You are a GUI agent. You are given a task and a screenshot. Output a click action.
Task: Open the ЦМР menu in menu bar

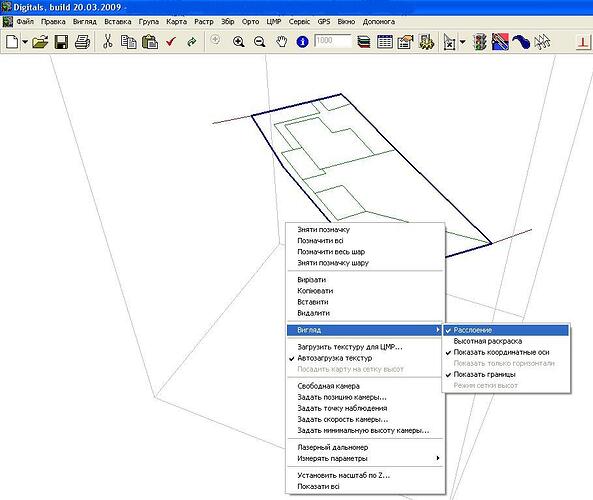click(273, 22)
